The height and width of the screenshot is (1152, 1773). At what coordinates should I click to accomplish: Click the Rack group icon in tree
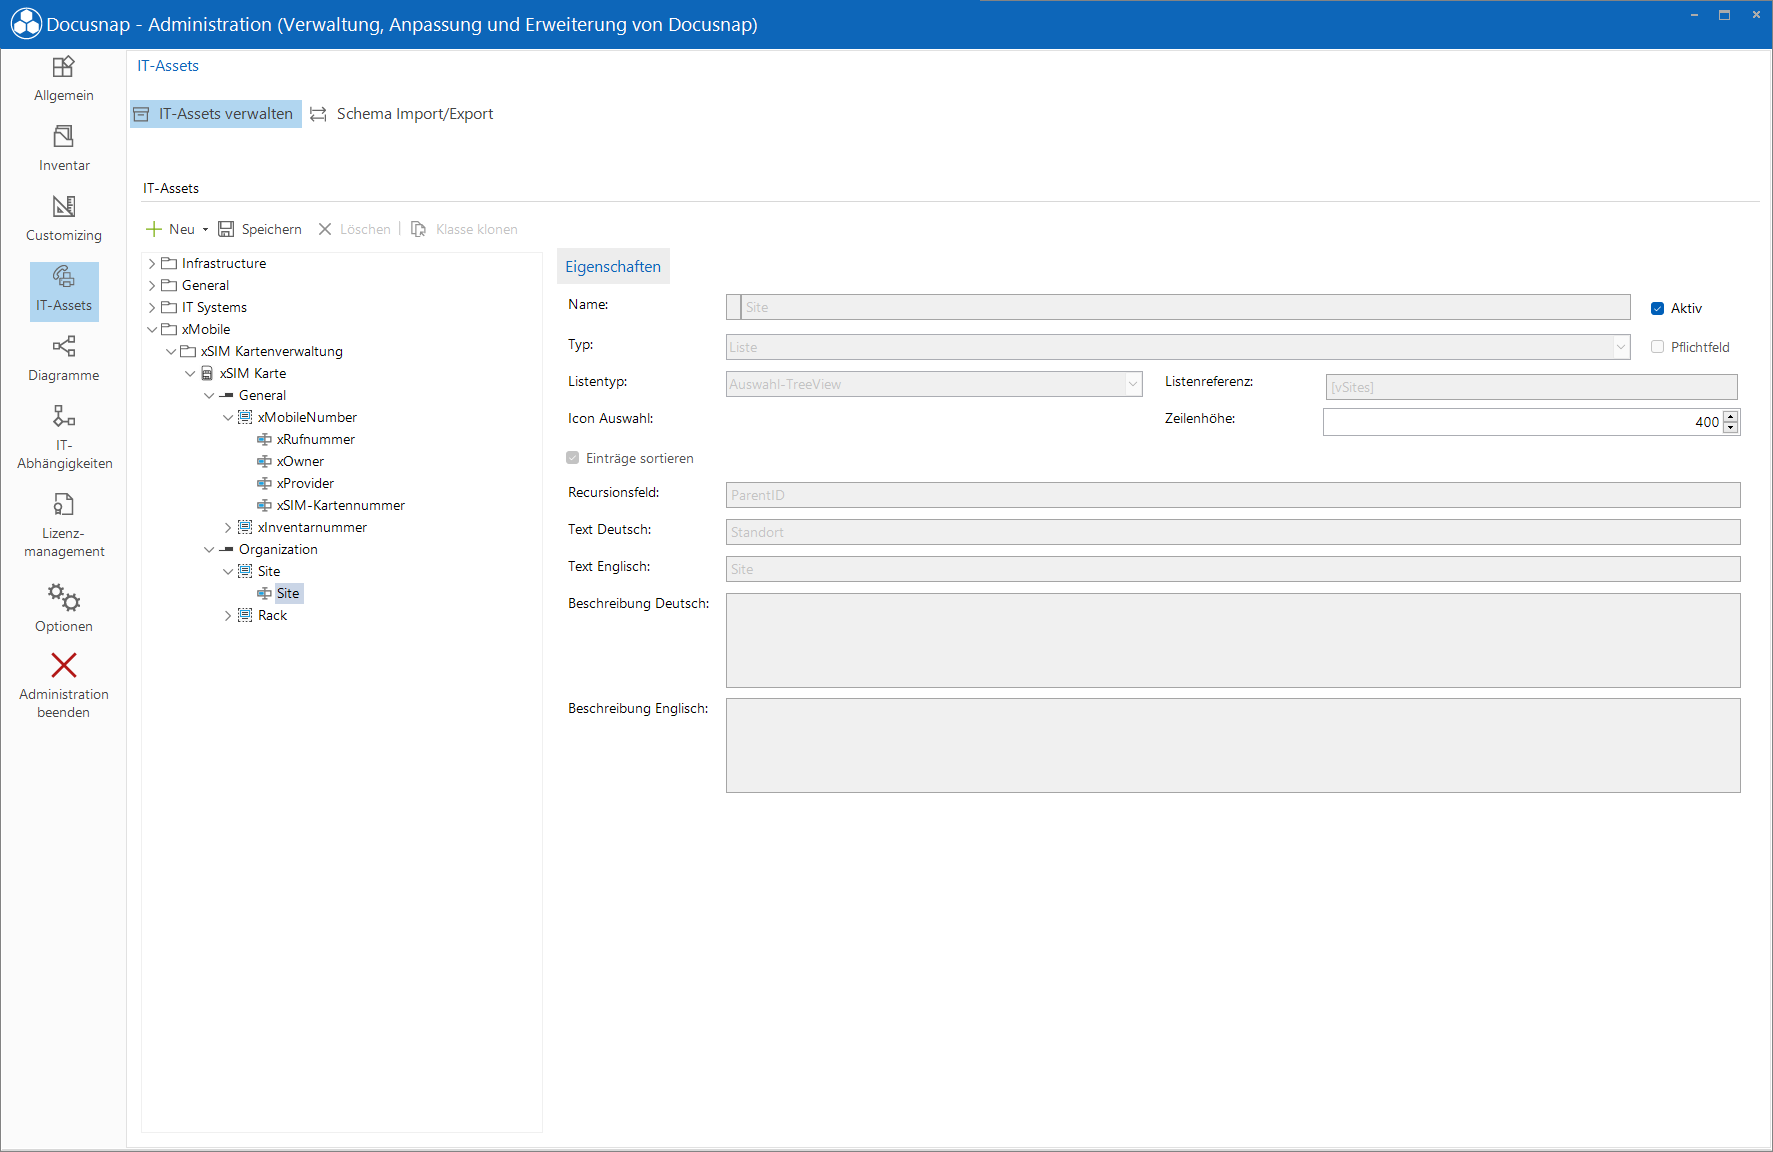tap(245, 615)
